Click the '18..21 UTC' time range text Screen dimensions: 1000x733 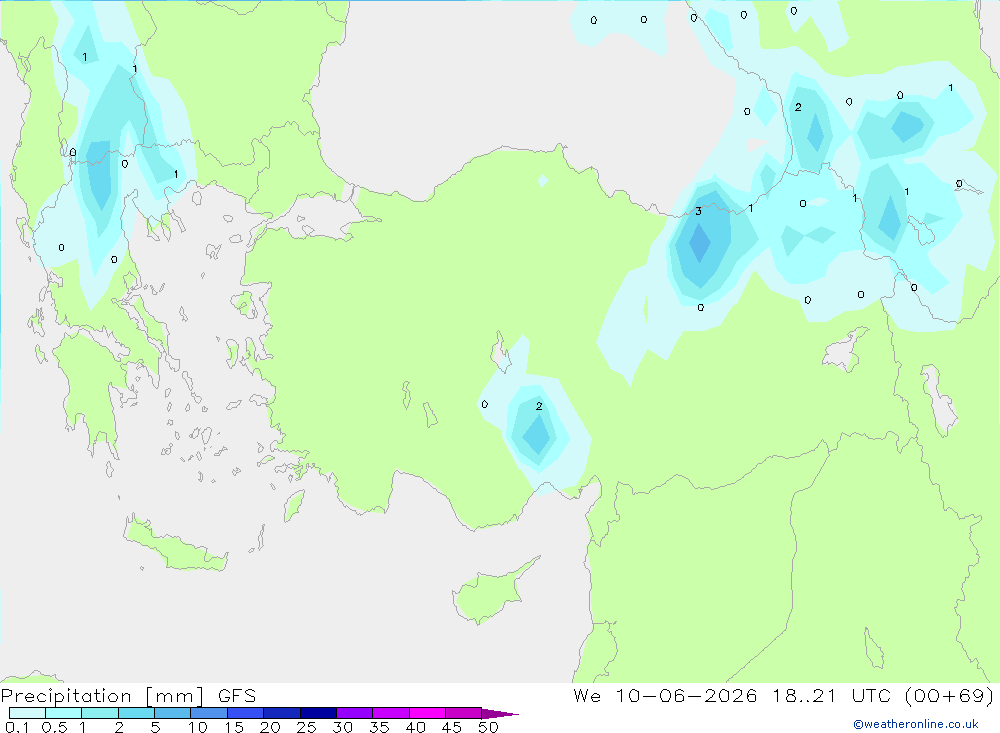tap(831, 695)
